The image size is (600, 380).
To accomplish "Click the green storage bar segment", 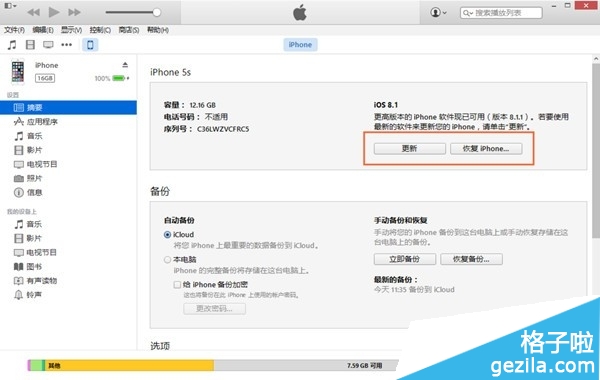I will pyautogui.click(x=37, y=365).
